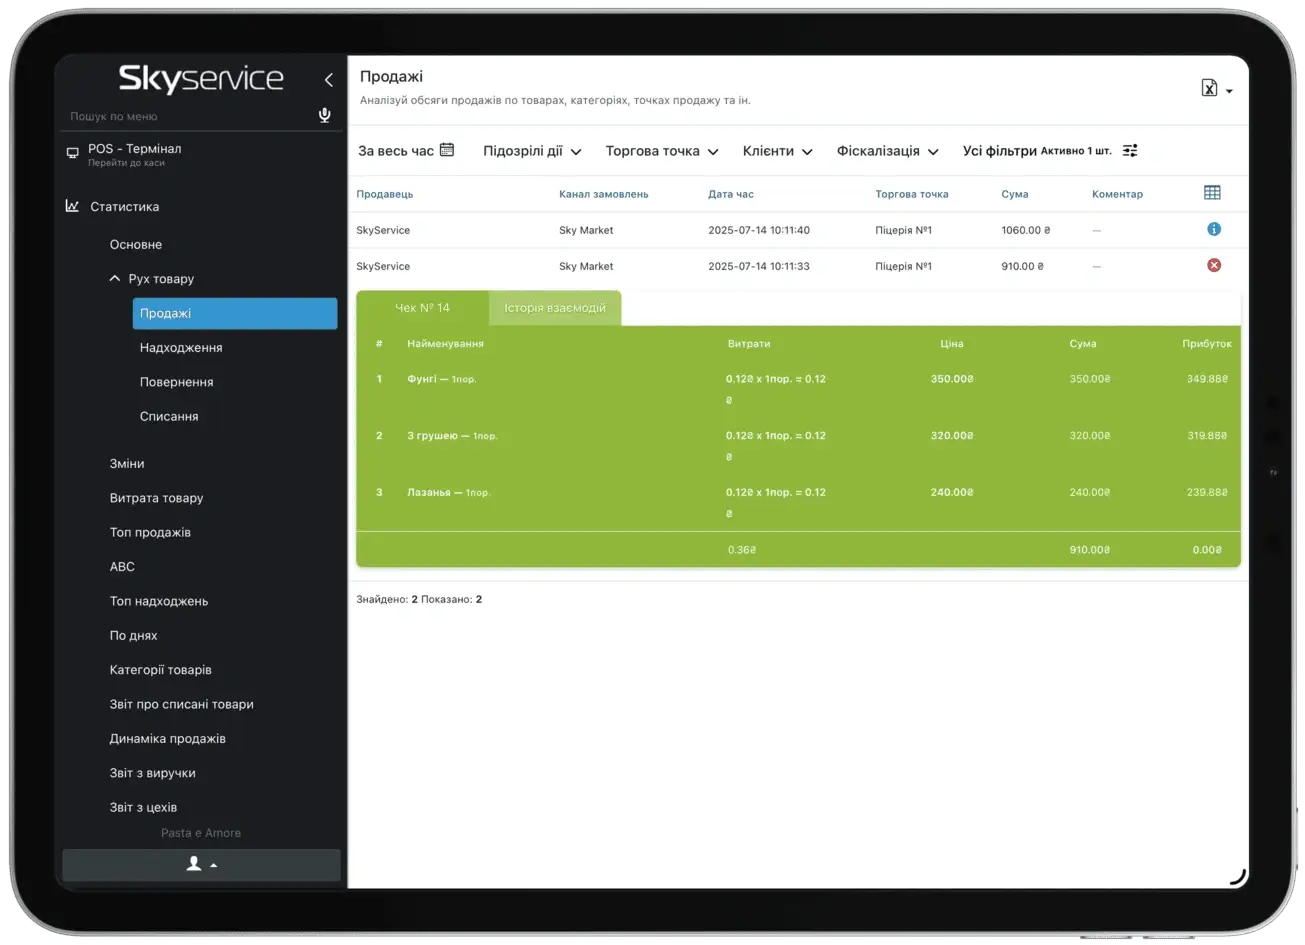
Task: Switch to the Історія взаємодій tab
Action: (555, 308)
